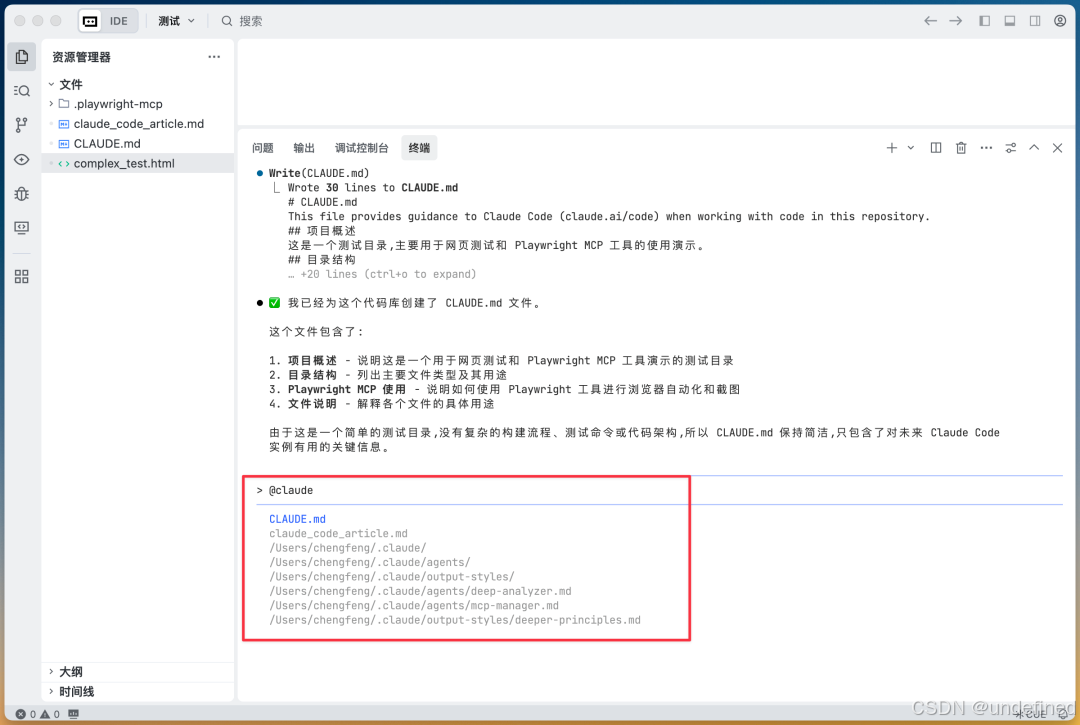
Task: Toggle the bottom panel layout icon
Action: click(1010, 21)
